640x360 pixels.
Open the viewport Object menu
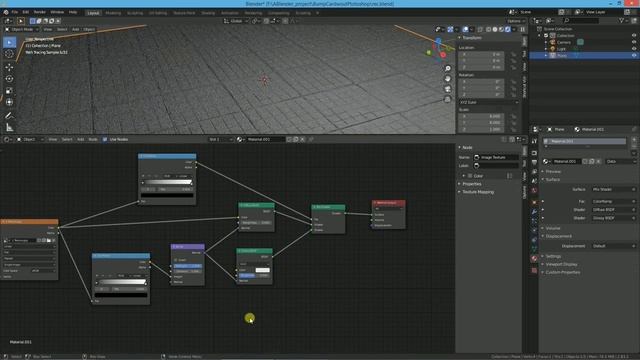(89, 29)
